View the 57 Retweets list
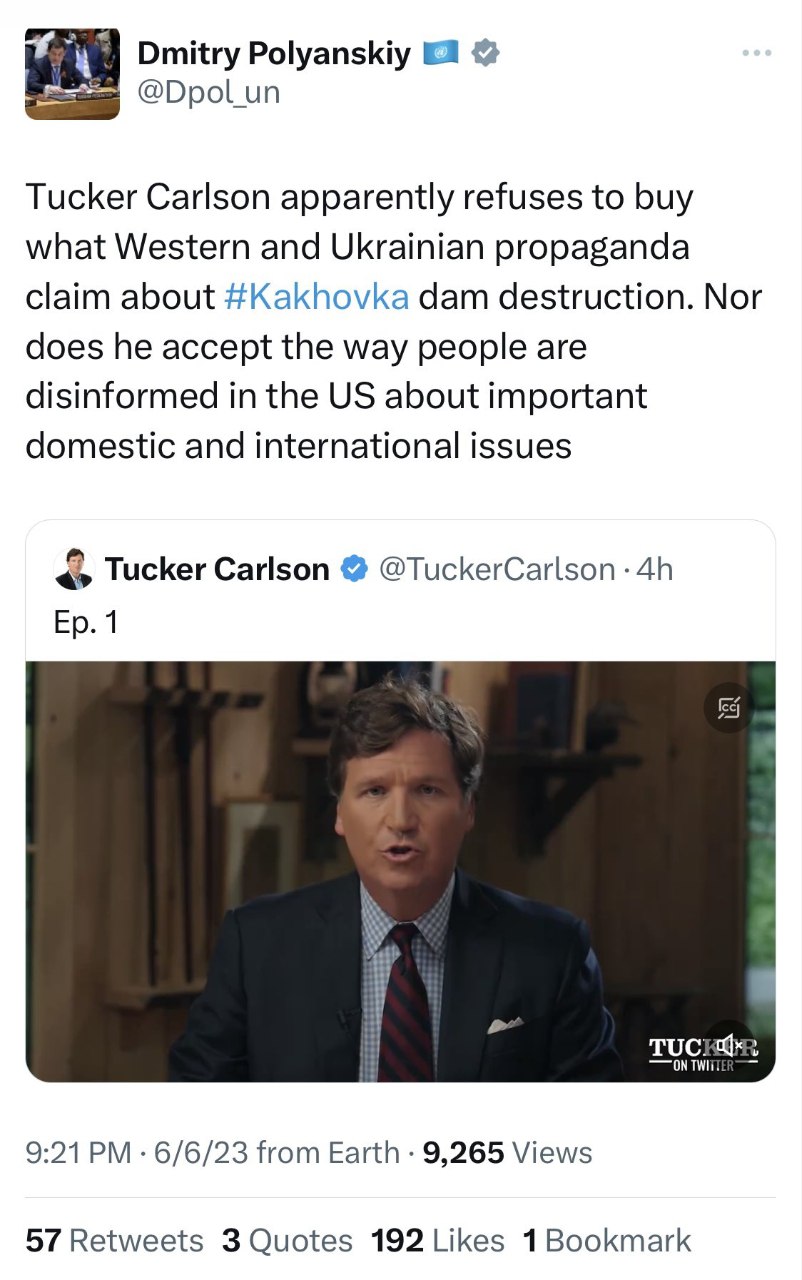The width and height of the screenshot is (802, 1280). (114, 1241)
